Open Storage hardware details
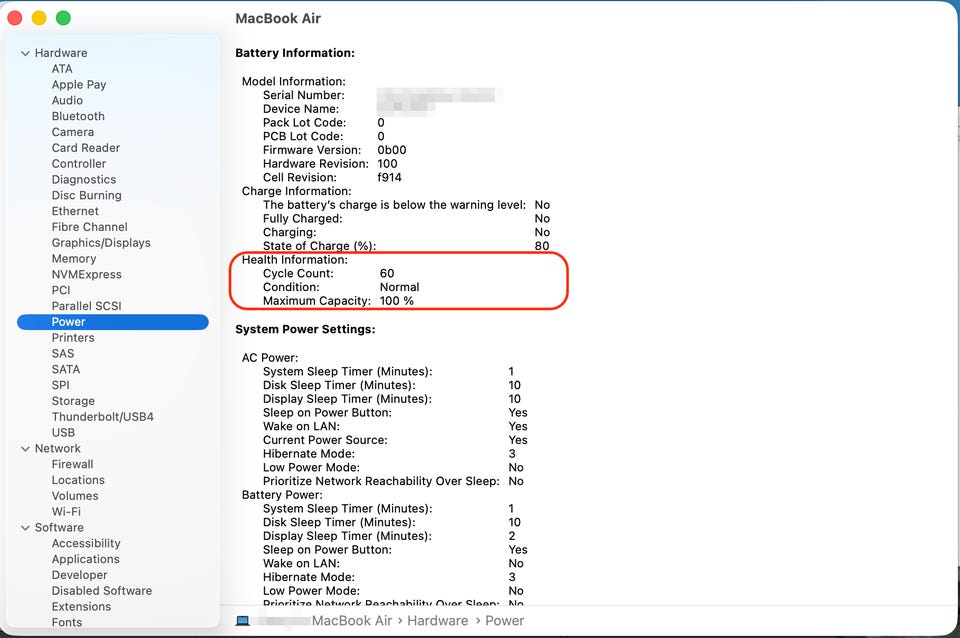 (73, 401)
